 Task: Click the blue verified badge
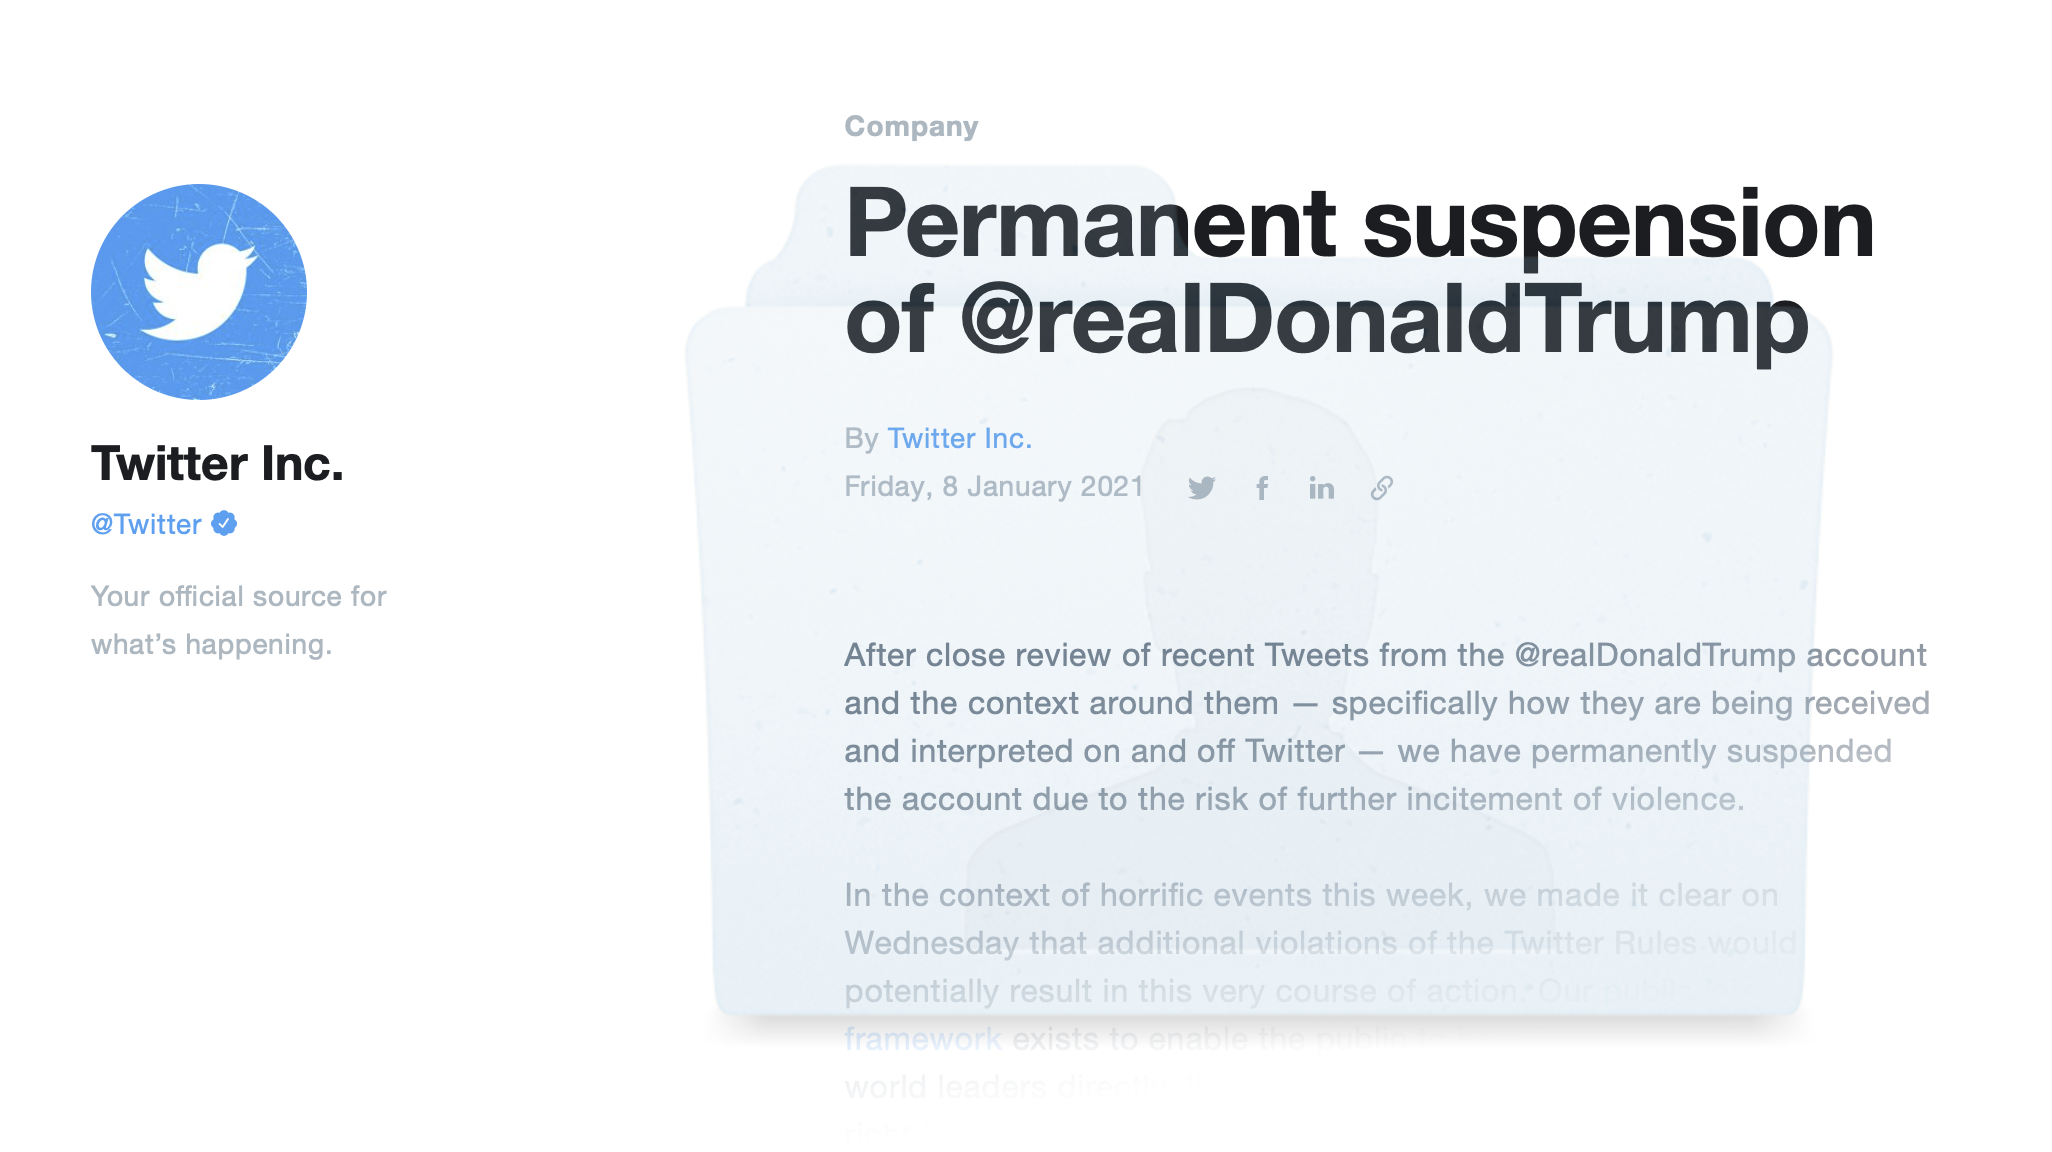pos(224,523)
